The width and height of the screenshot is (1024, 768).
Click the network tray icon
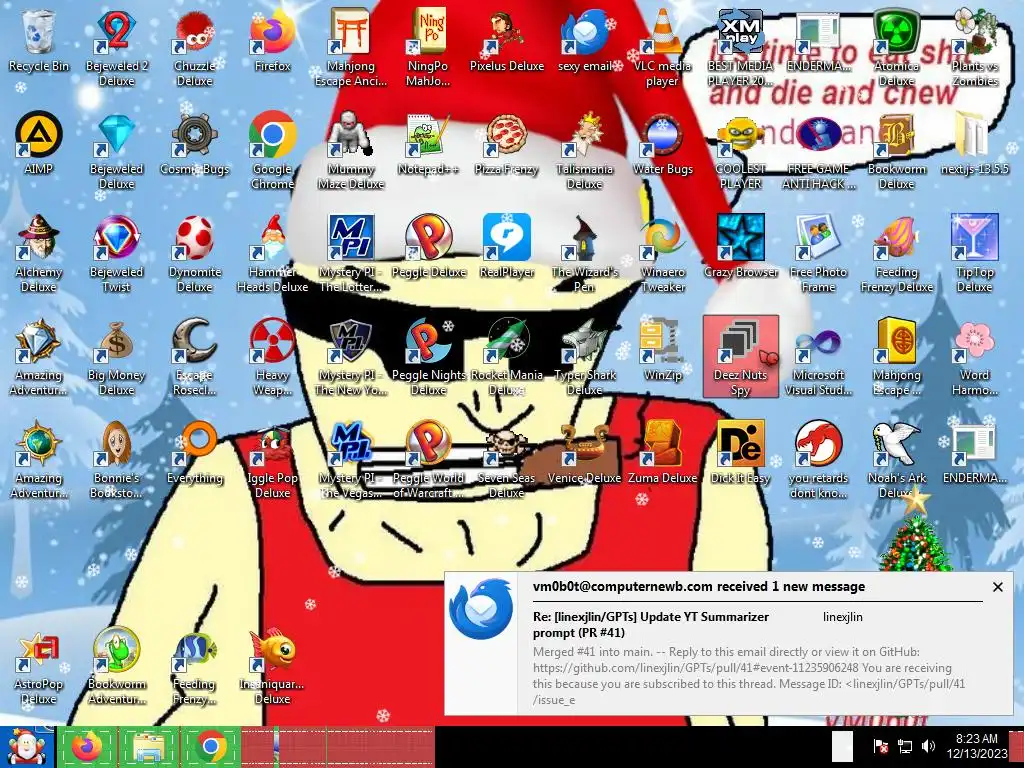[x=905, y=746]
